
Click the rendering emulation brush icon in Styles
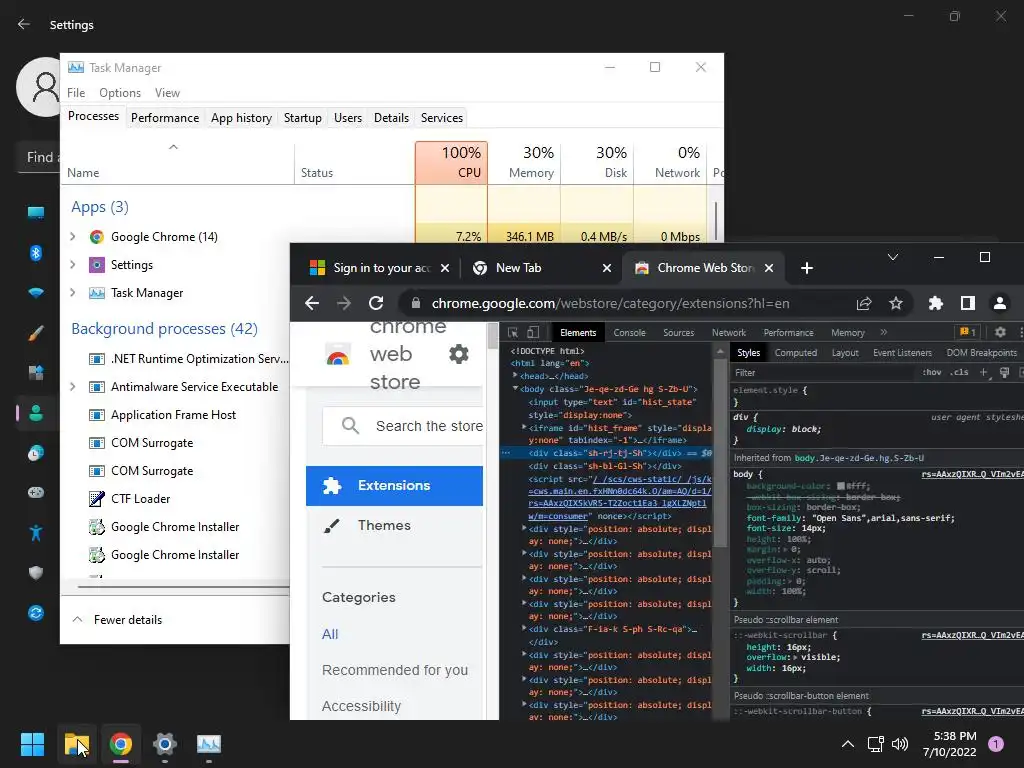[1004, 372]
